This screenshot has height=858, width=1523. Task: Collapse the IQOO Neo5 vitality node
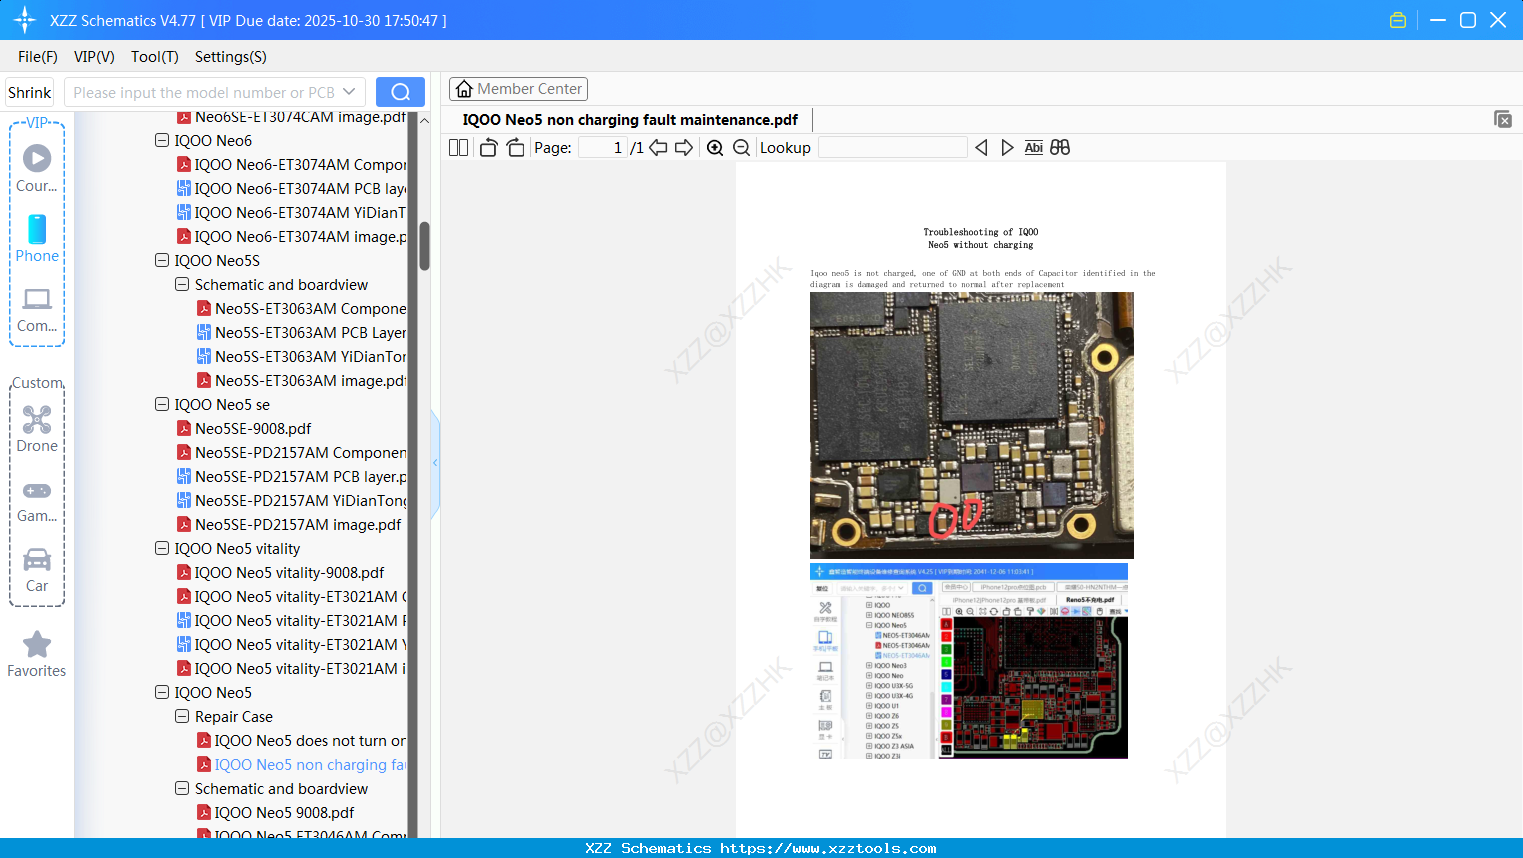click(x=162, y=549)
